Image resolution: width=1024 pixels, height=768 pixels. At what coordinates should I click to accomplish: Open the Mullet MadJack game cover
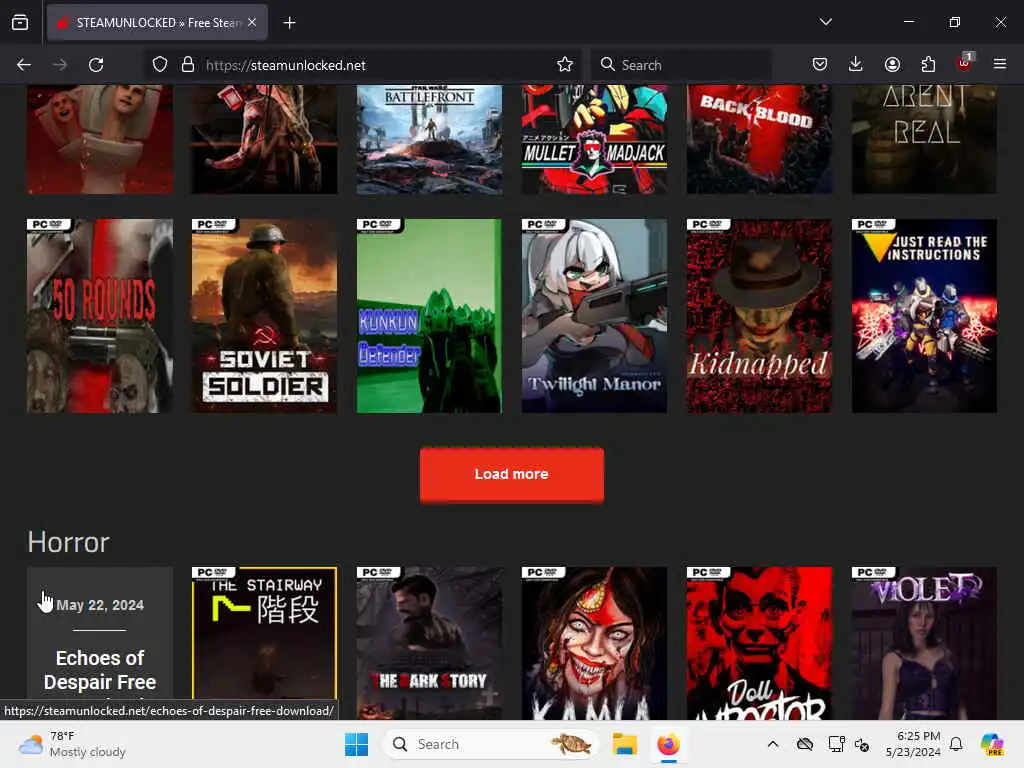(x=594, y=139)
